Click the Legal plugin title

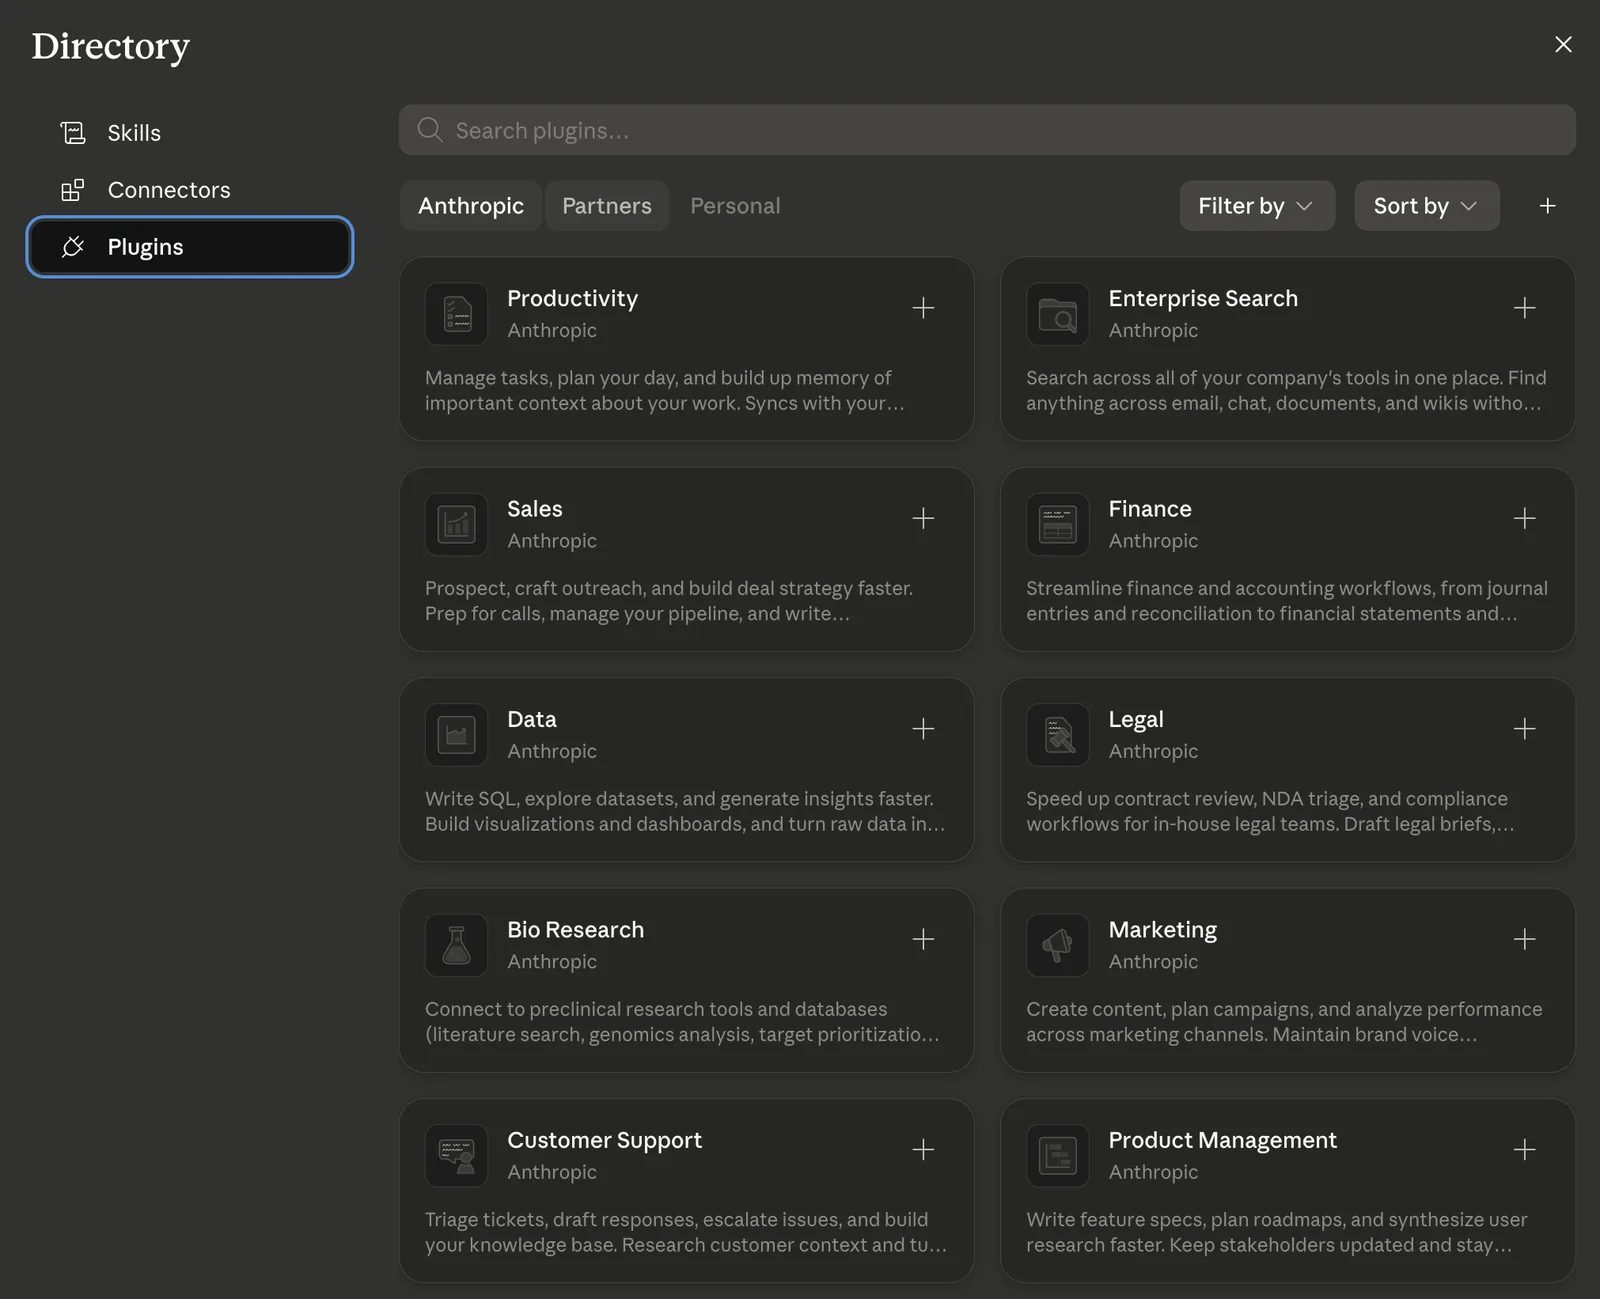[1136, 720]
